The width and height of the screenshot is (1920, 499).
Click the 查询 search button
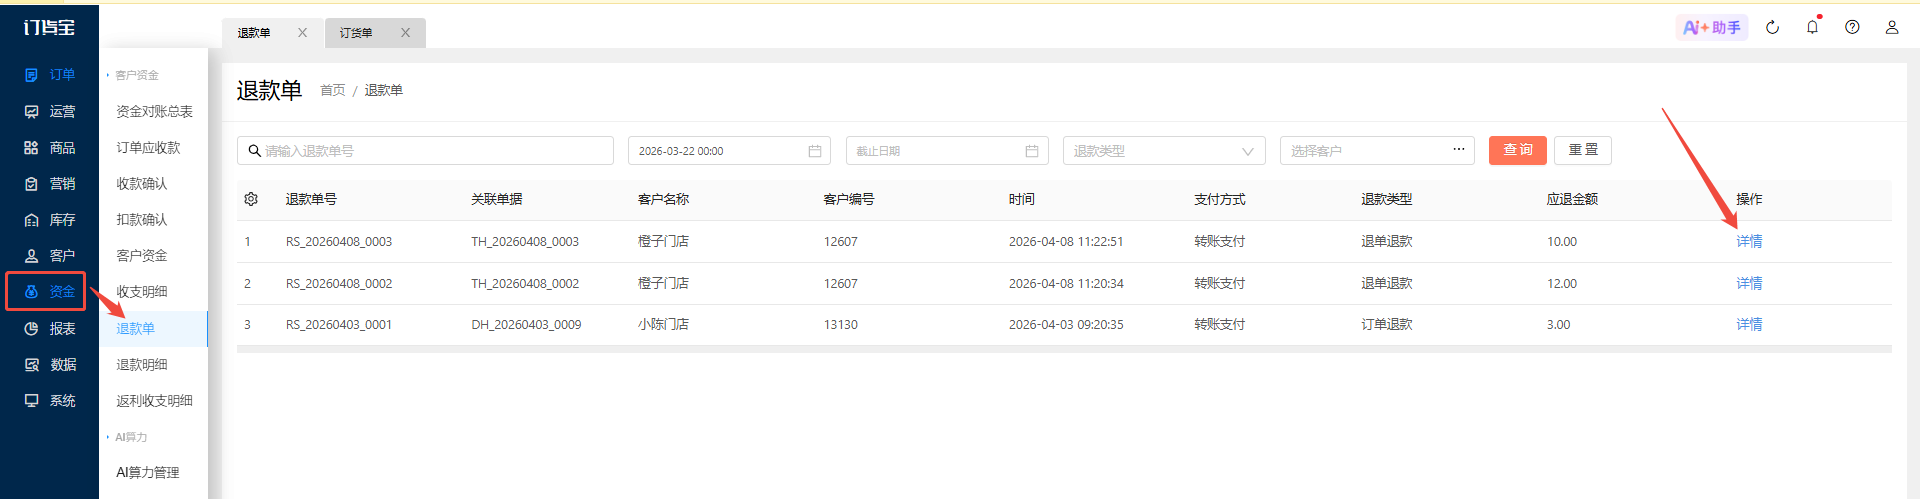click(x=1518, y=150)
